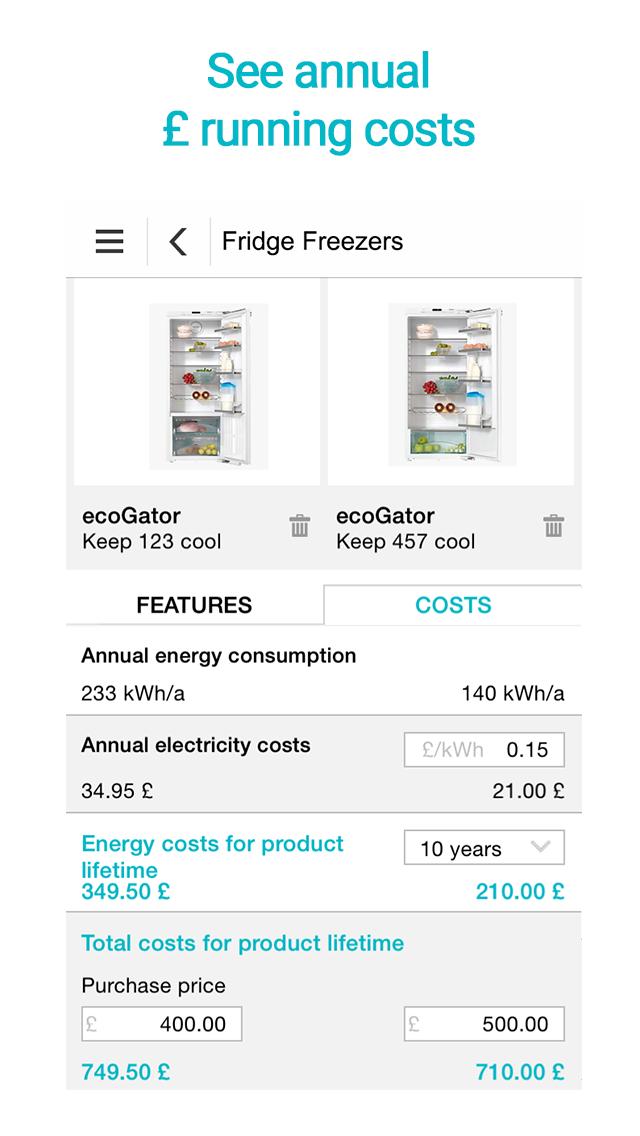
Task: Edit the £/kWh electricity rate field
Action: [x=484, y=750]
